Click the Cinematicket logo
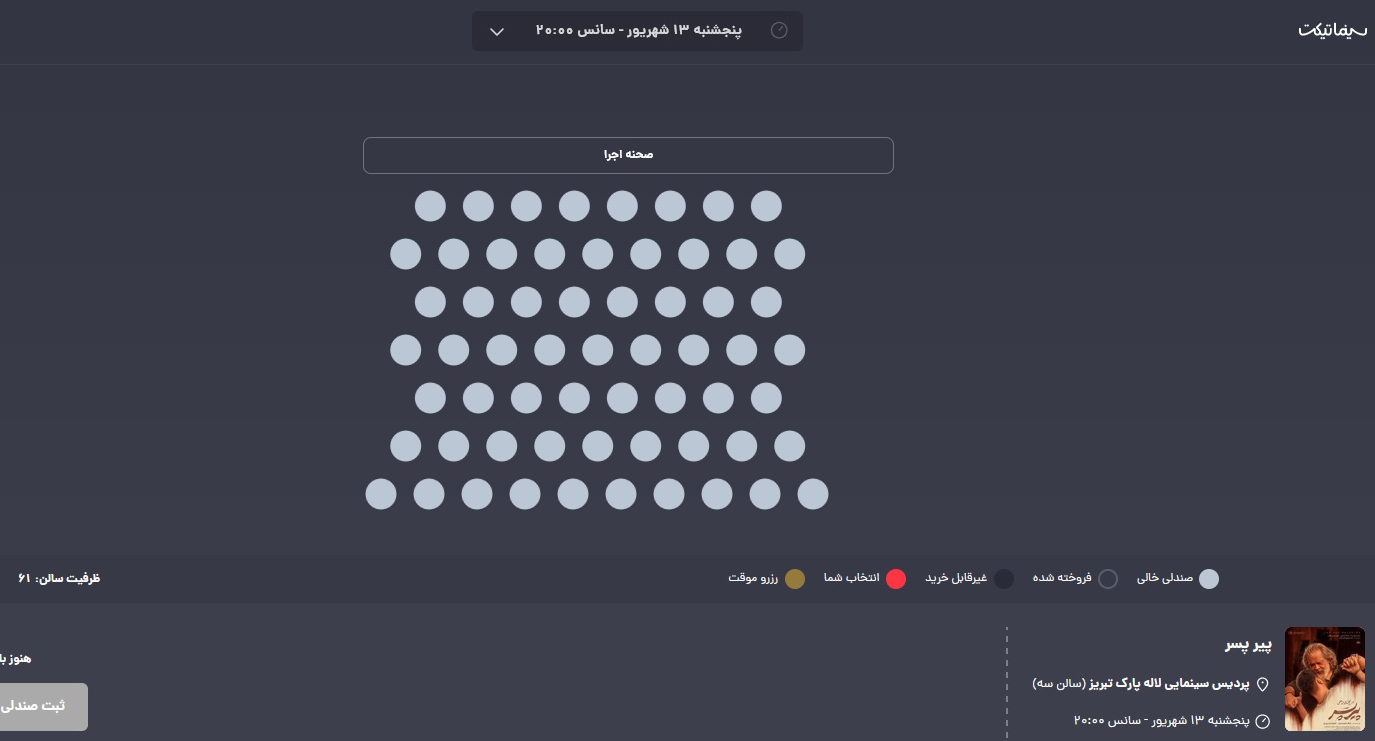 [1331, 30]
